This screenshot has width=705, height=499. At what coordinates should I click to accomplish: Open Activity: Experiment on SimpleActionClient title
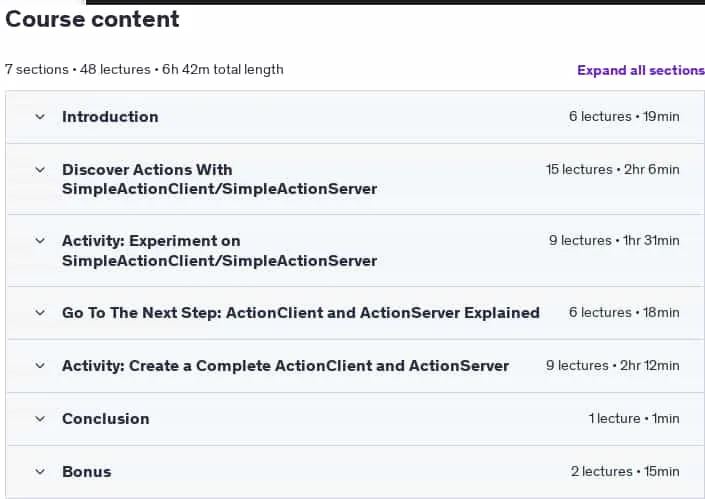[x=219, y=250]
